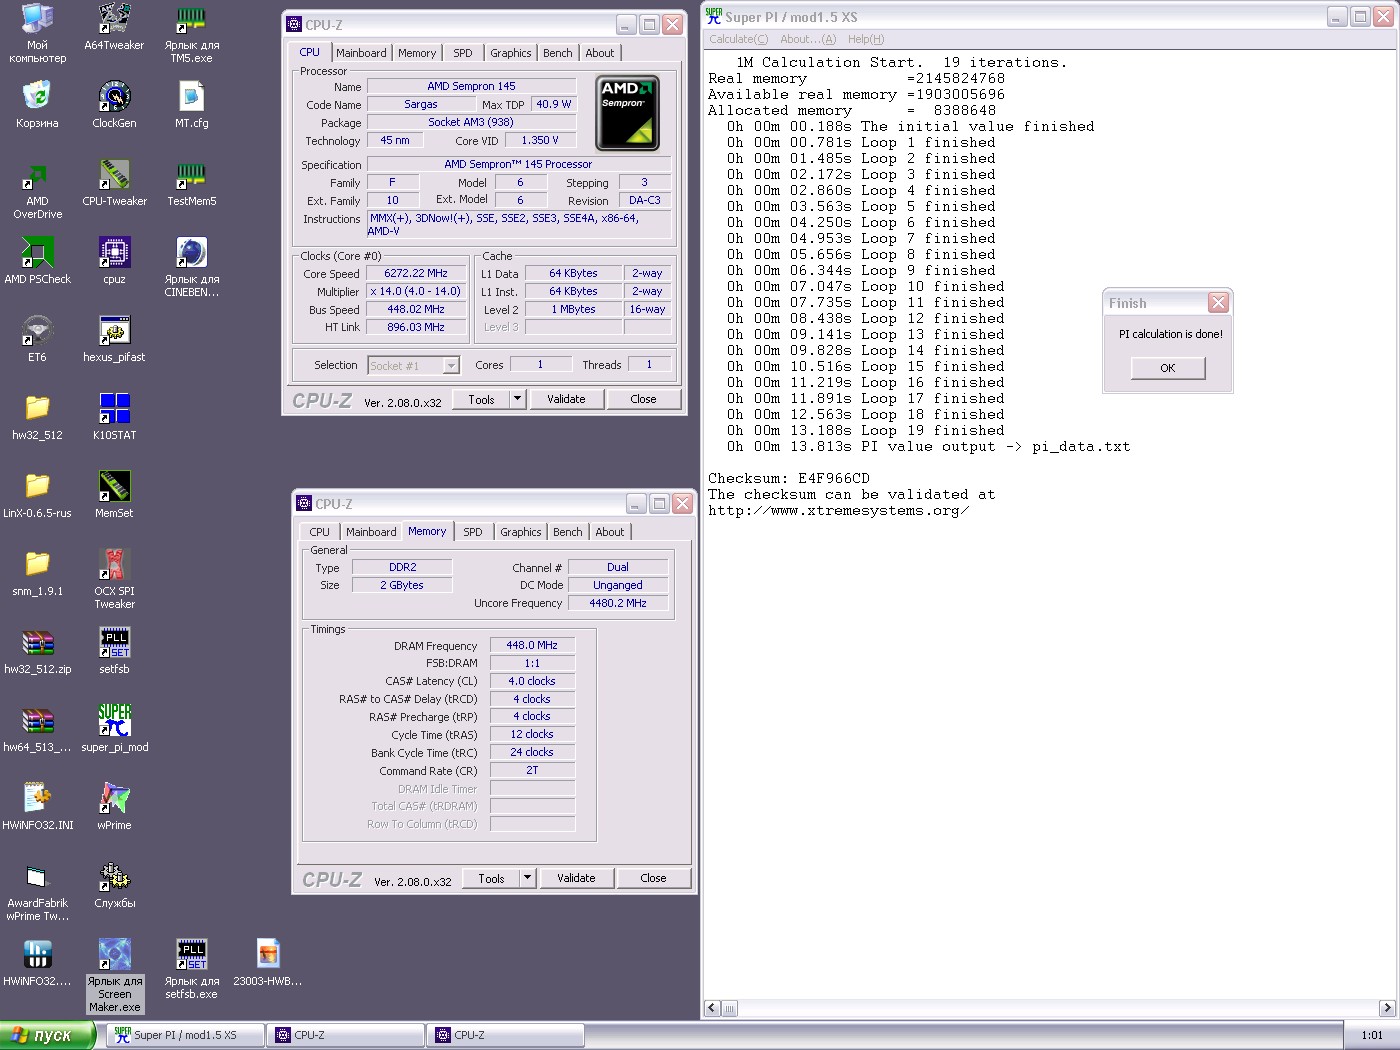Open the LinX-0.6.5-rus folder
Screen dimensions: 1400x1050
(x=37, y=487)
